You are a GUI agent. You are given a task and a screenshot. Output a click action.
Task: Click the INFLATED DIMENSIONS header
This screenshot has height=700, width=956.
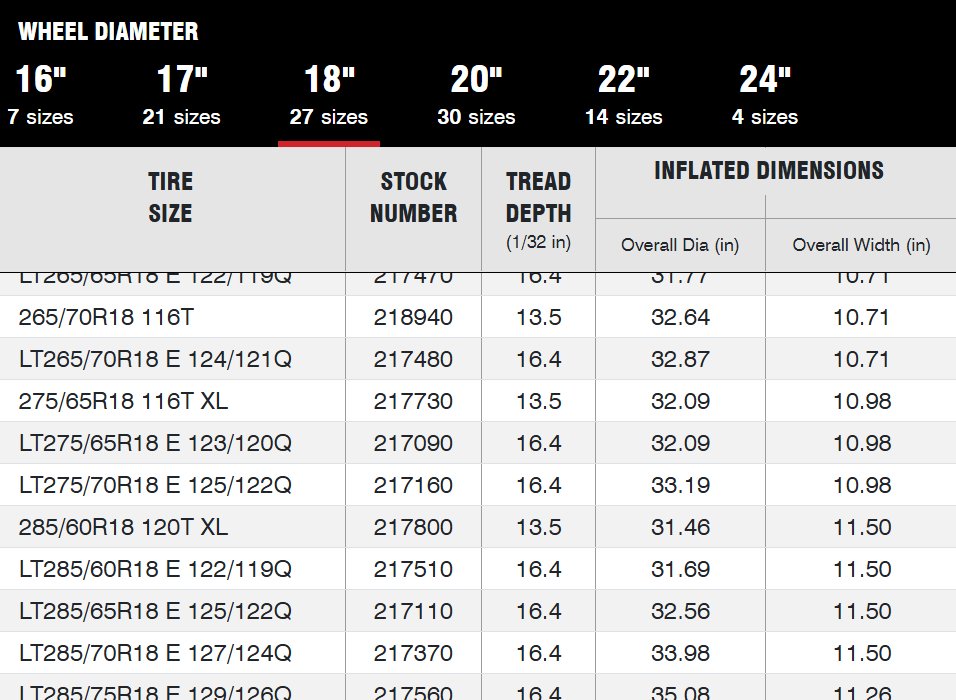coord(769,170)
